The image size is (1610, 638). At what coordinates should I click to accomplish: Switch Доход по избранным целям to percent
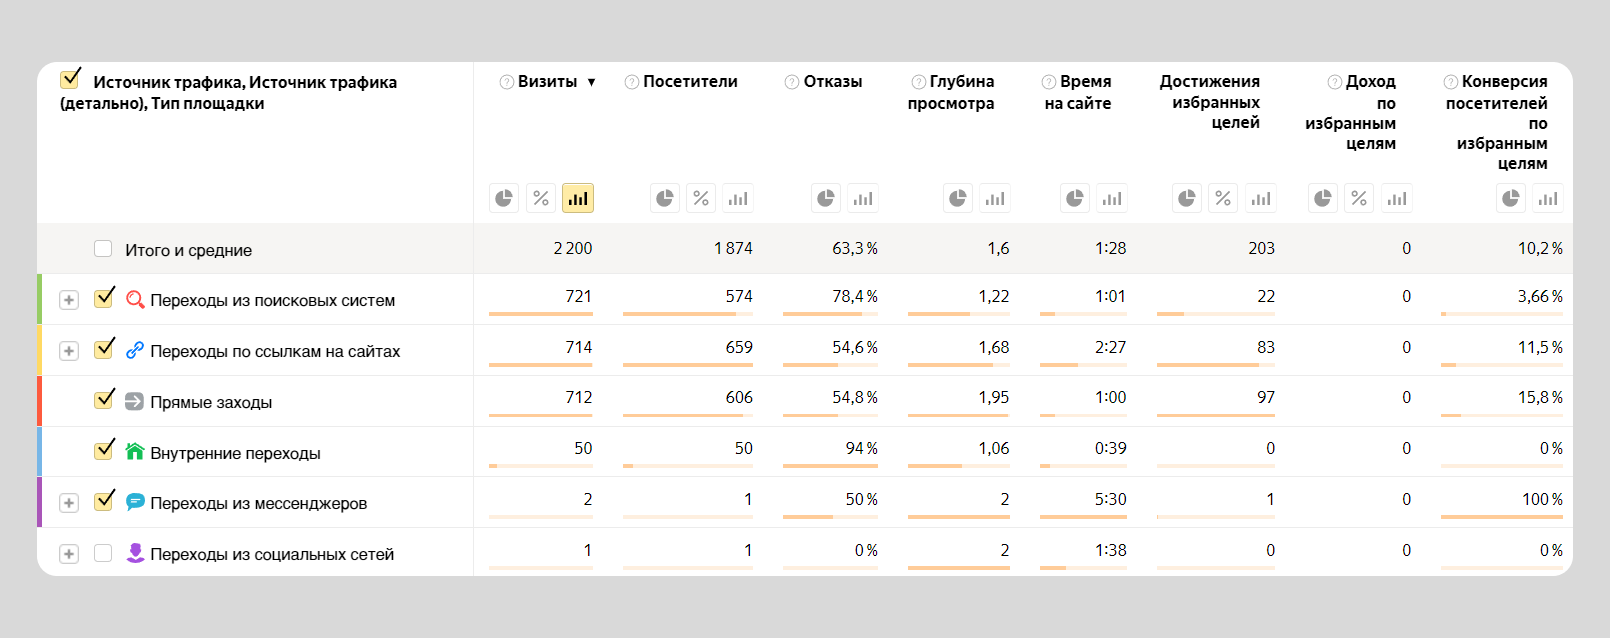pos(1359,198)
